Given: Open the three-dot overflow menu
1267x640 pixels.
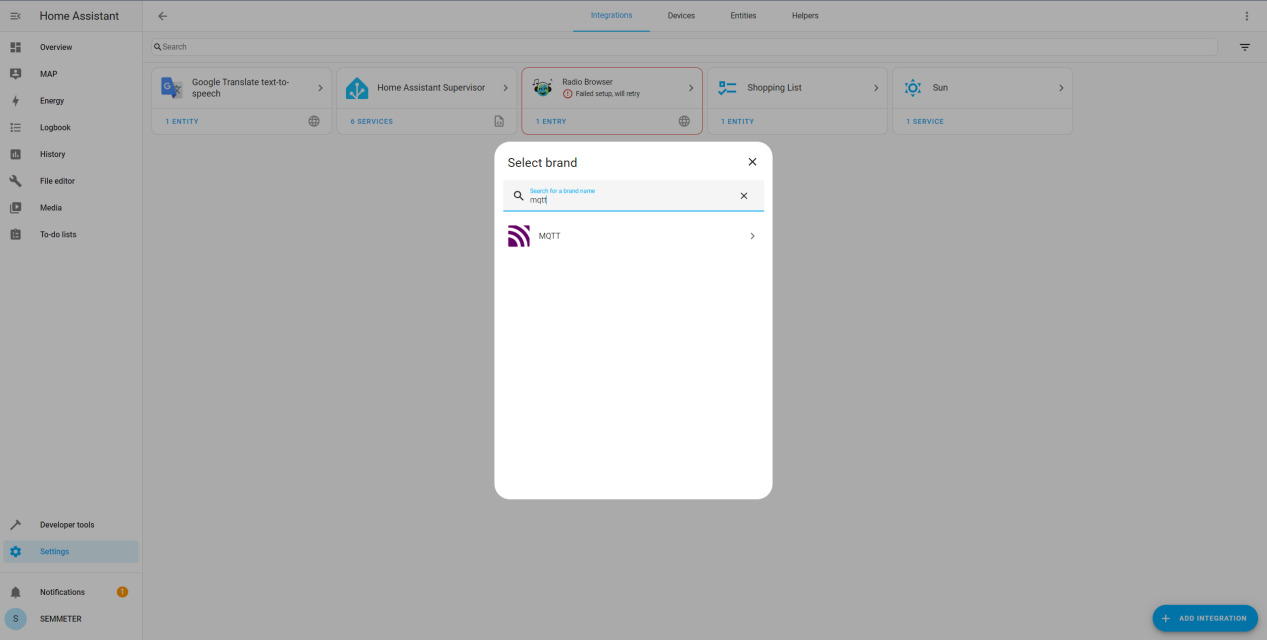Looking at the screenshot, I should (x=1246, y=16).
